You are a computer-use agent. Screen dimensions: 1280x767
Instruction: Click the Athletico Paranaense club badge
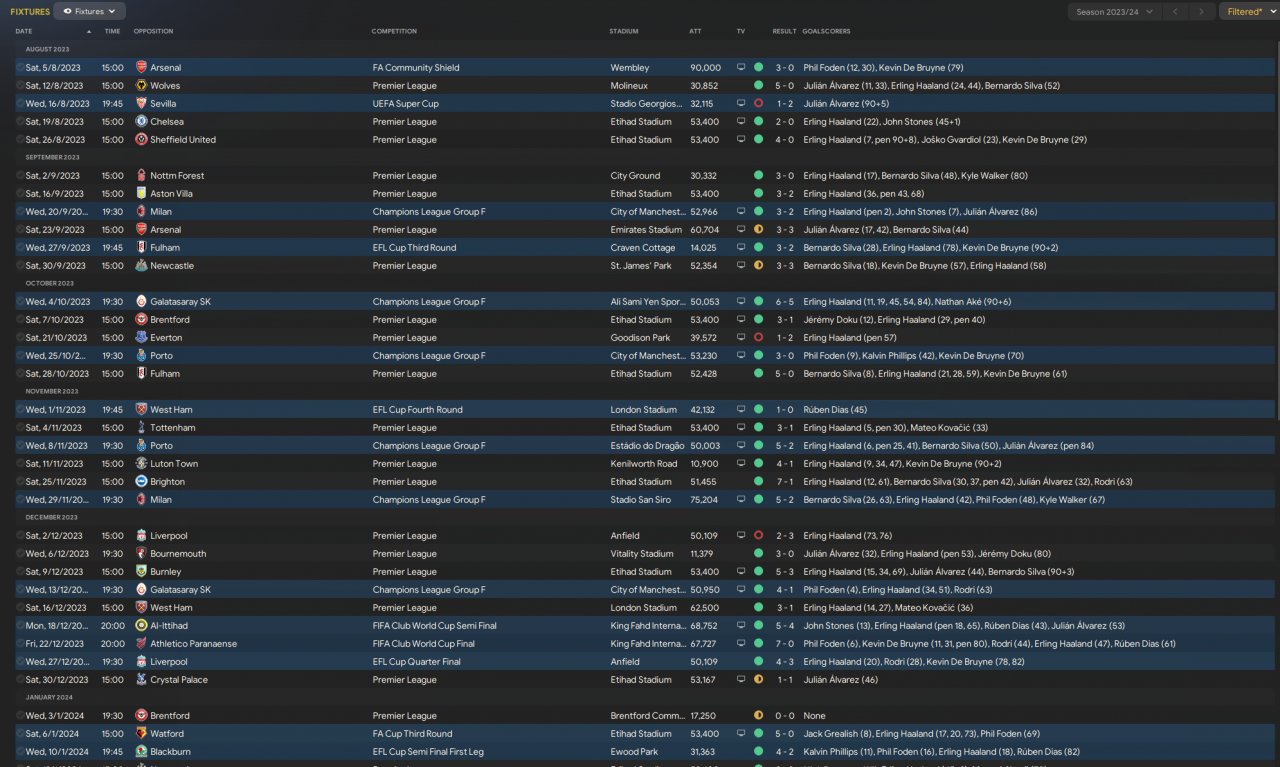click(x=141, y=644)
